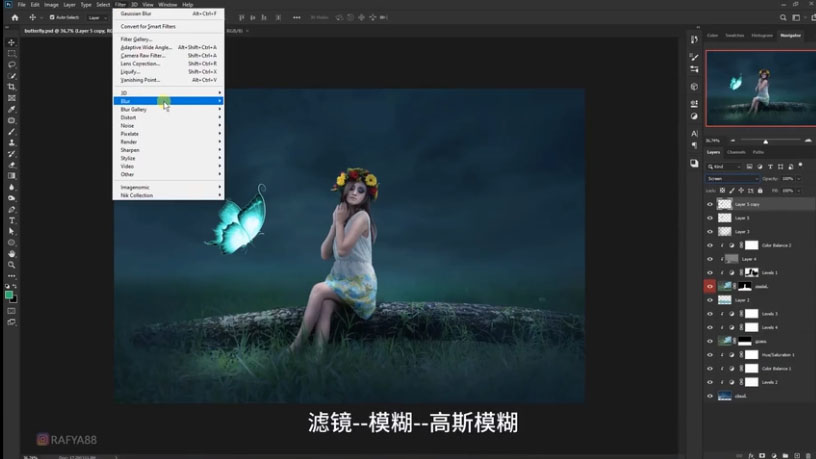Filter layers by type layers icon
Viewport: 816px width, 459px height.
tap(770, 167)
